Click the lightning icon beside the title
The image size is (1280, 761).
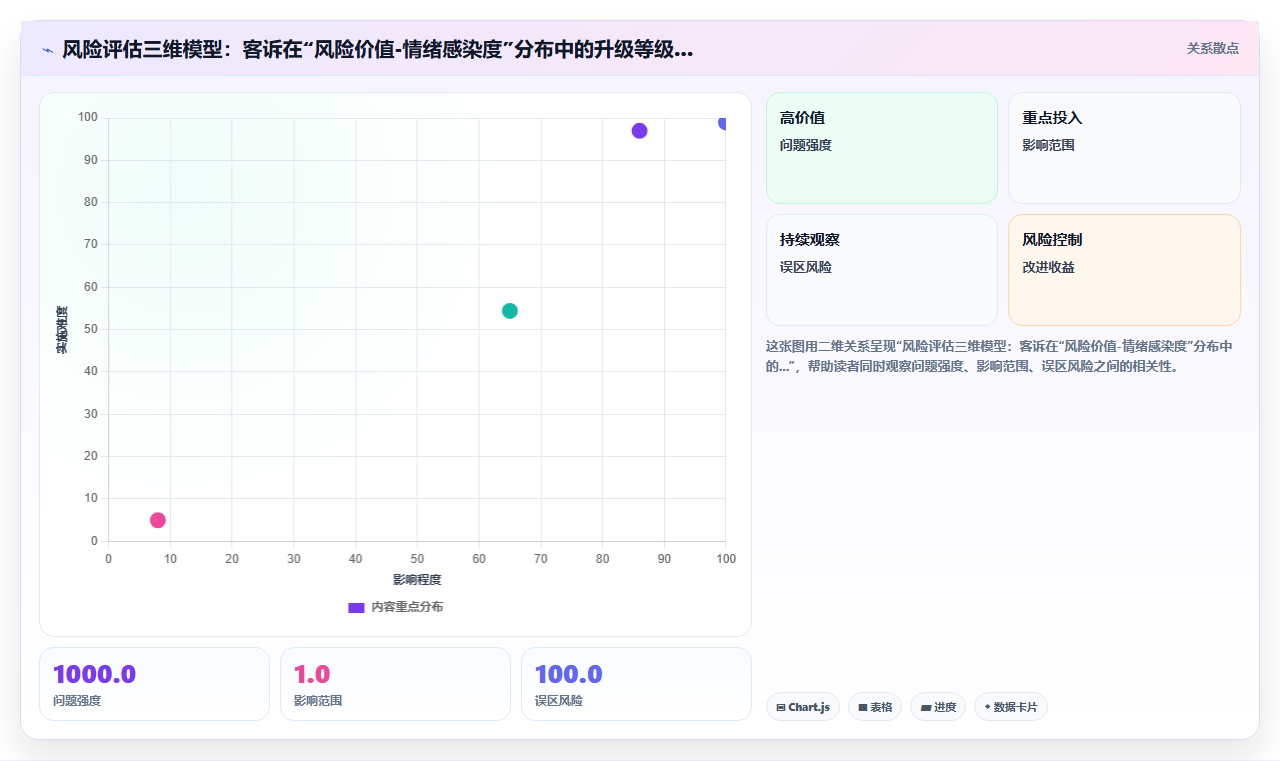(x=47, y=49)
